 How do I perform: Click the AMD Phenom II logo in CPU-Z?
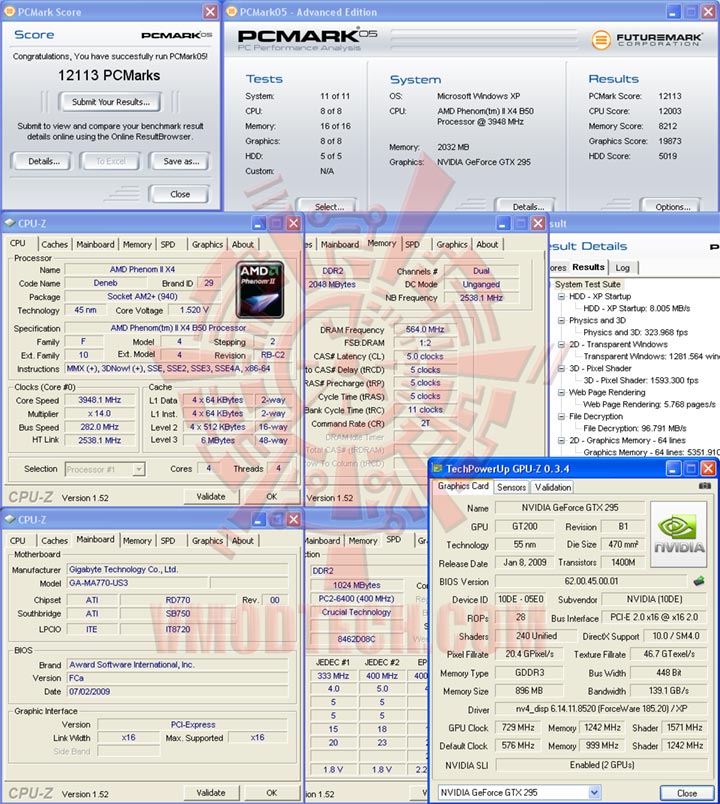[259, 290]
